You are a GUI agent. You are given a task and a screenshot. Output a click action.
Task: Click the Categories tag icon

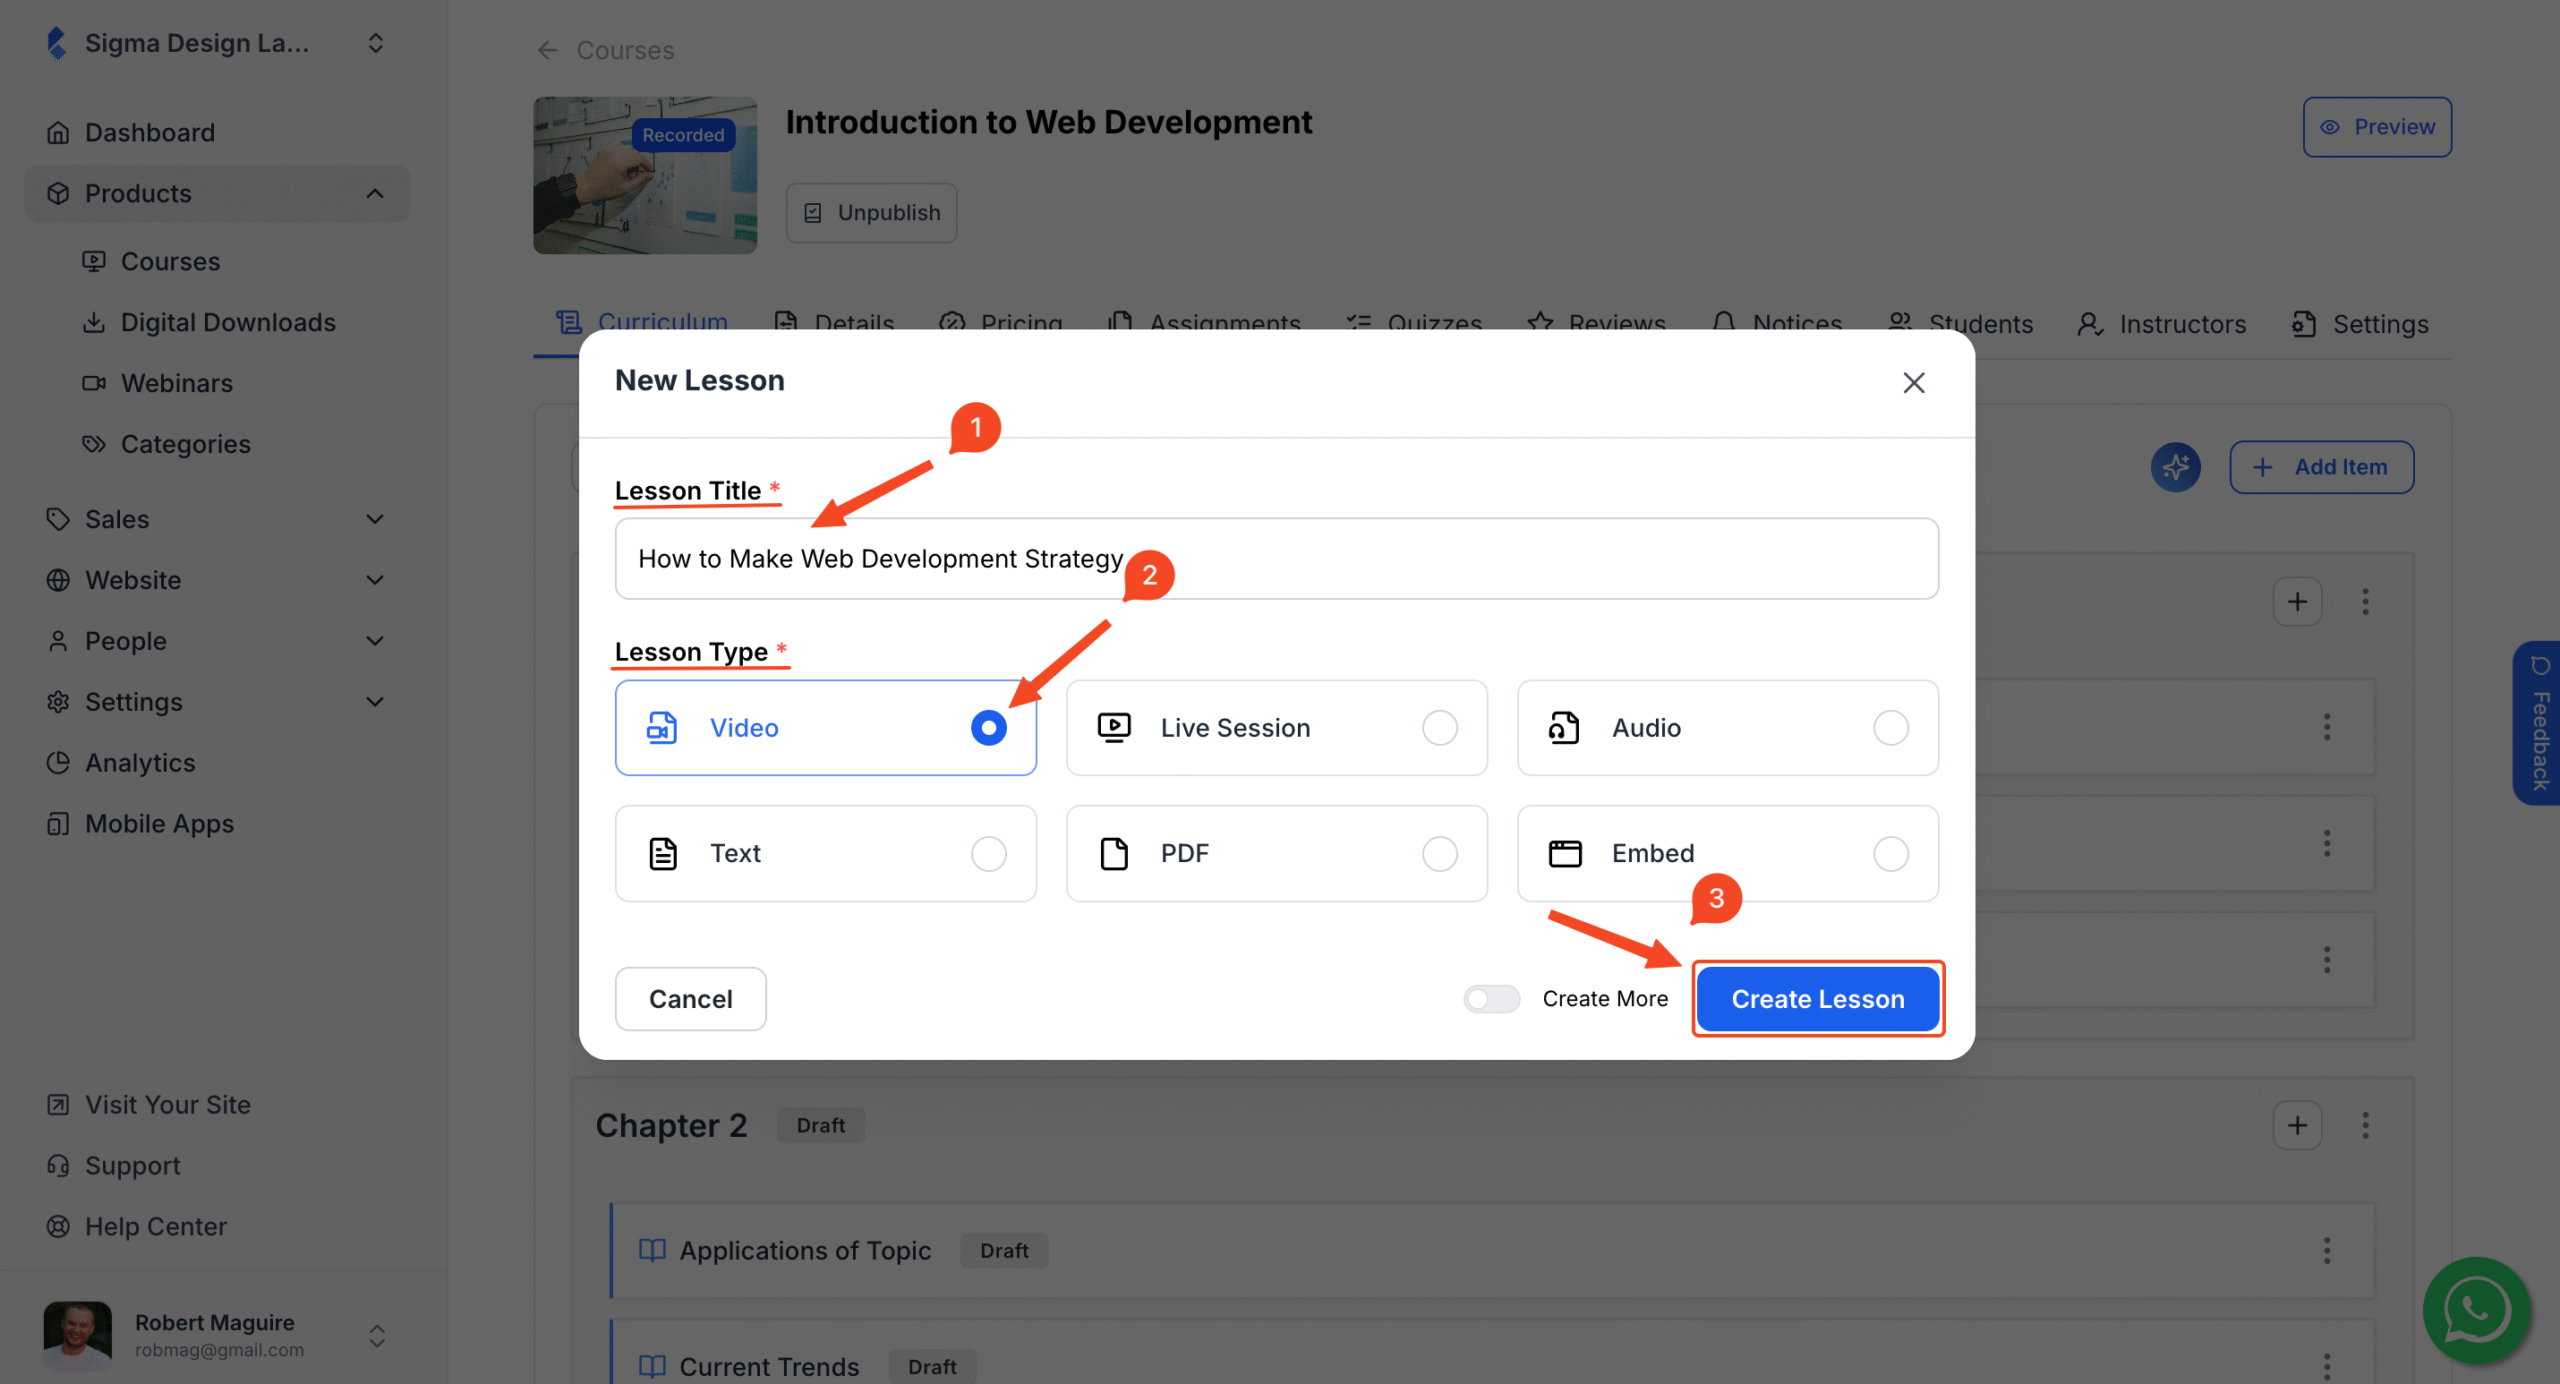95,443
